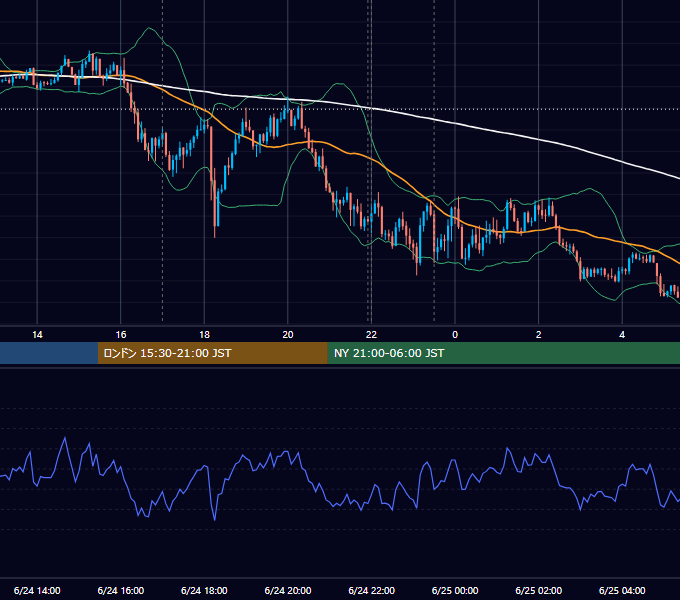Image resolution: width=680 pixels, height=600 pixels.
Task: Click the London 15:30-21:00 JST session bar
Action: 212,353
